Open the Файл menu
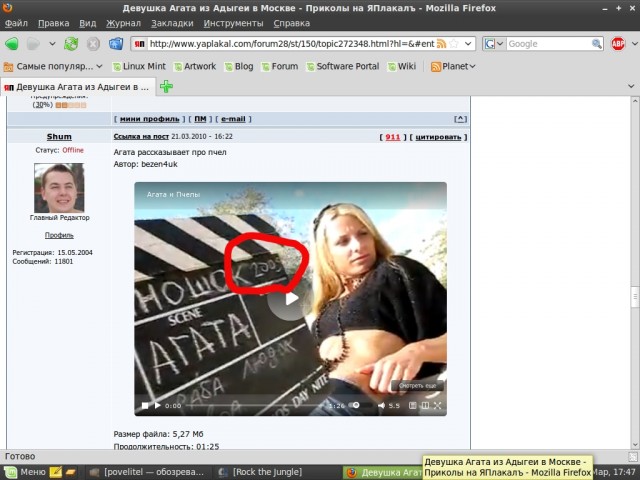The height and width of the screenshot is (480, 640). (x=16, y=23)
